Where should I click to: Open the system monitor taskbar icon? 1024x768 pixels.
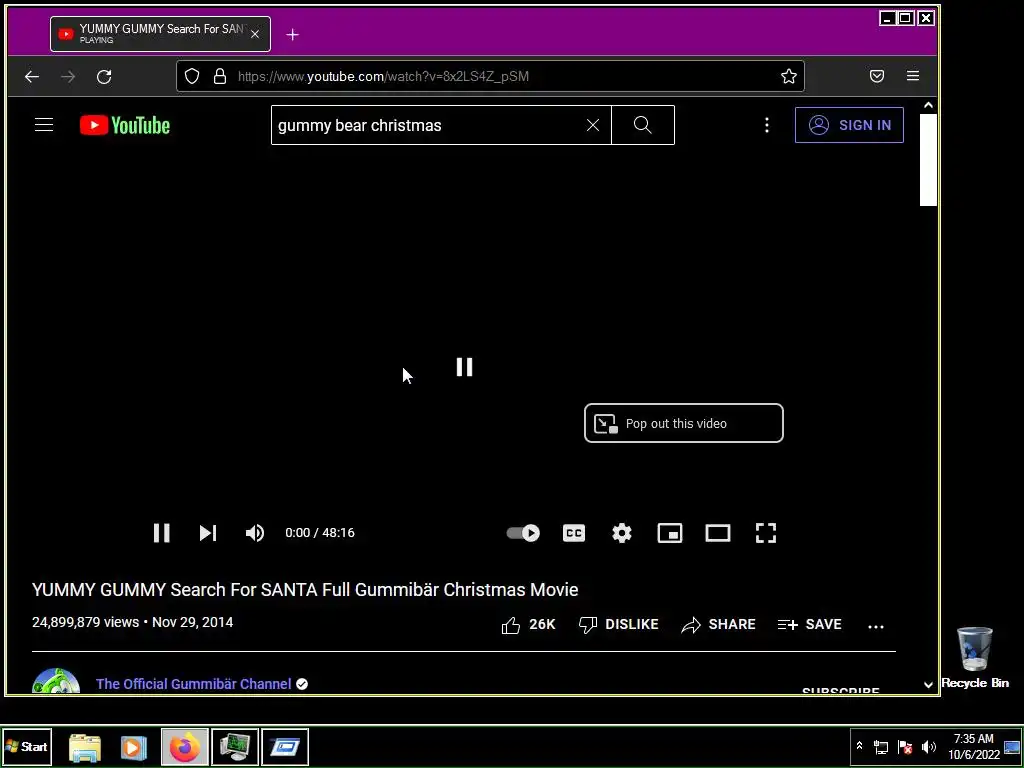point(234,747)
